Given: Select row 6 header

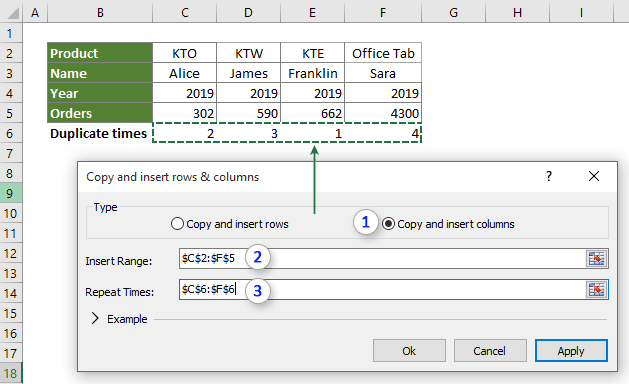Looking at the screenshot, I should point(11,133).
